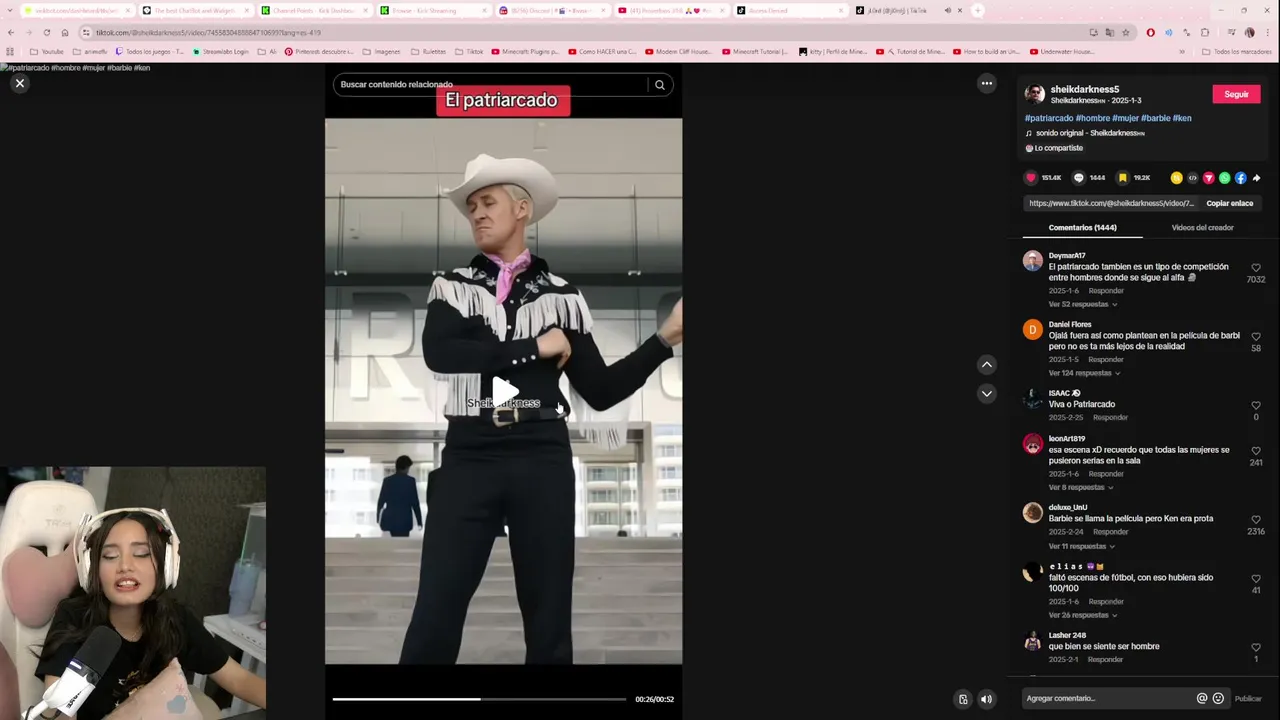Click Responder under Lasher 248's comment
Screen dimensions: 1280x720
(x=1105, y=660)
